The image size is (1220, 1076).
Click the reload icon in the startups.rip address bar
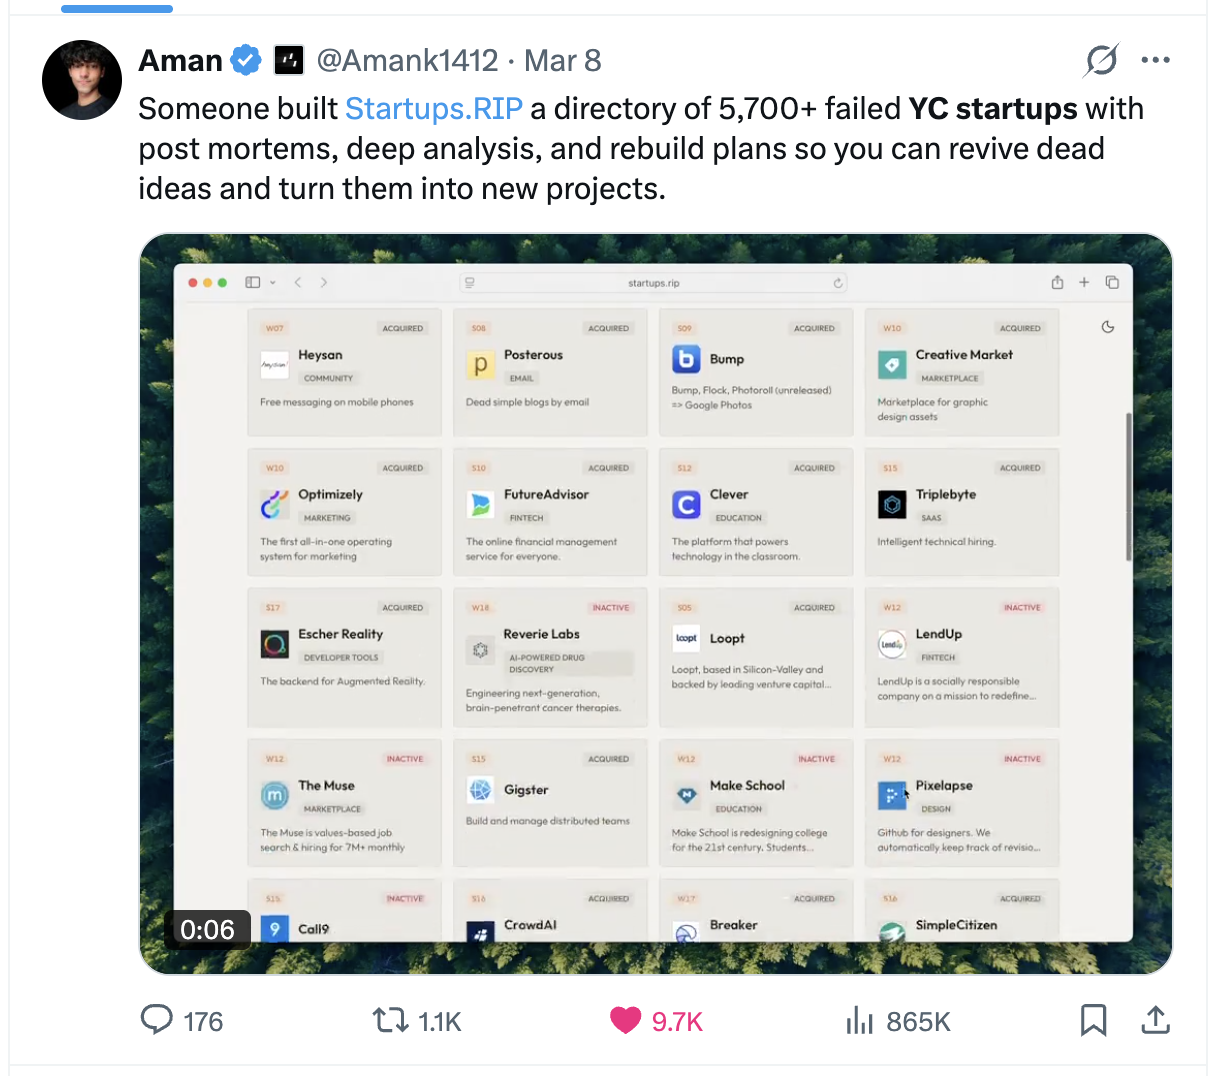[838, 283]
